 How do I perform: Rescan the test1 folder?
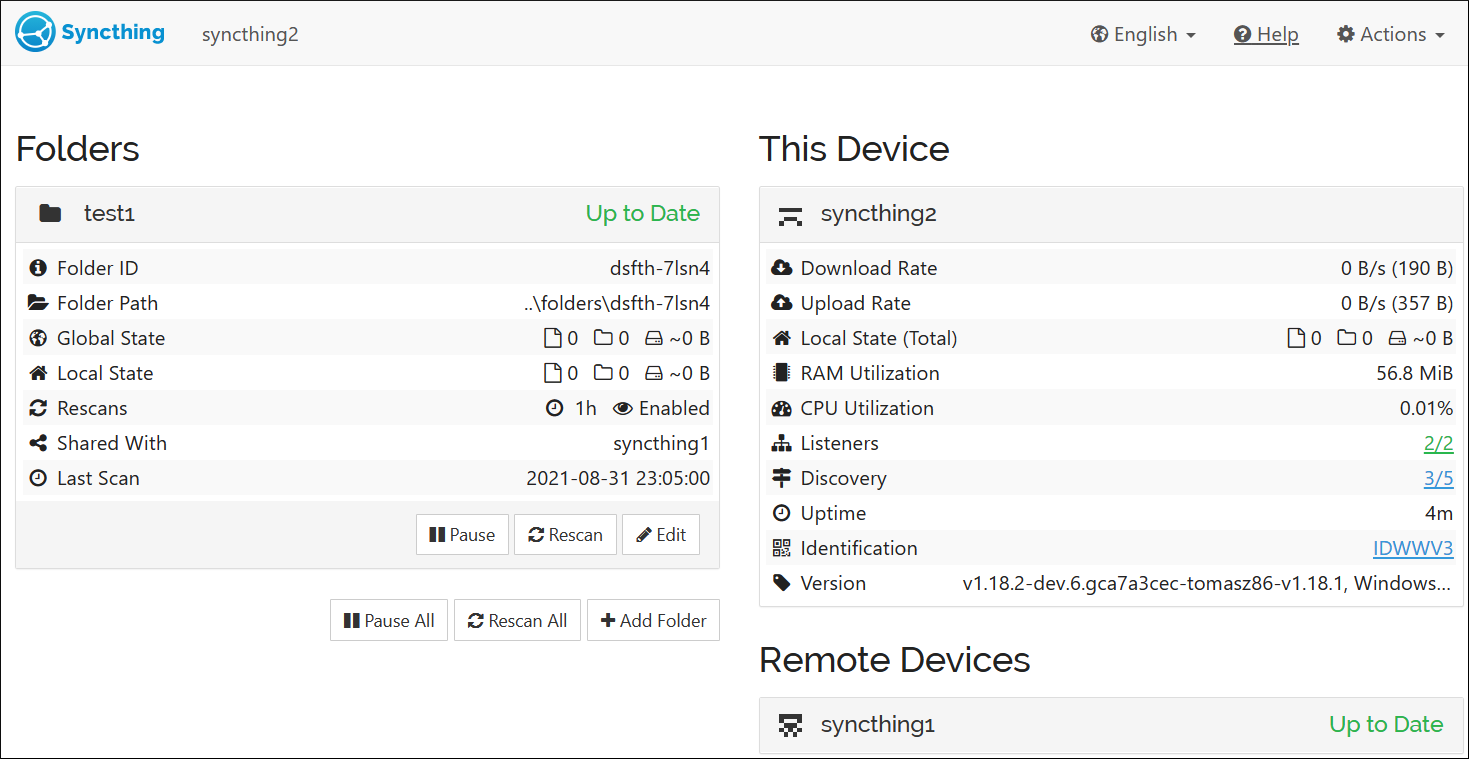tap(565, 534)
